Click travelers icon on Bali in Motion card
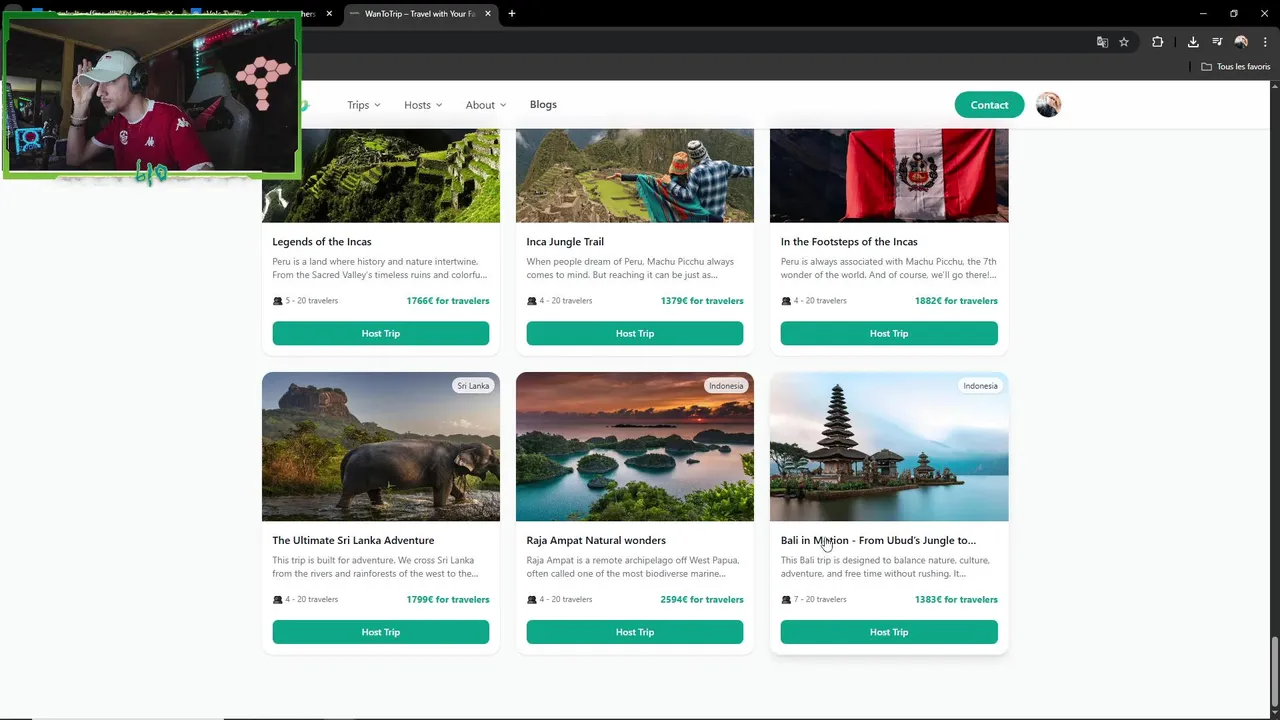The image size is (1280, 720). pyautogui.click(x=786, y=600)
